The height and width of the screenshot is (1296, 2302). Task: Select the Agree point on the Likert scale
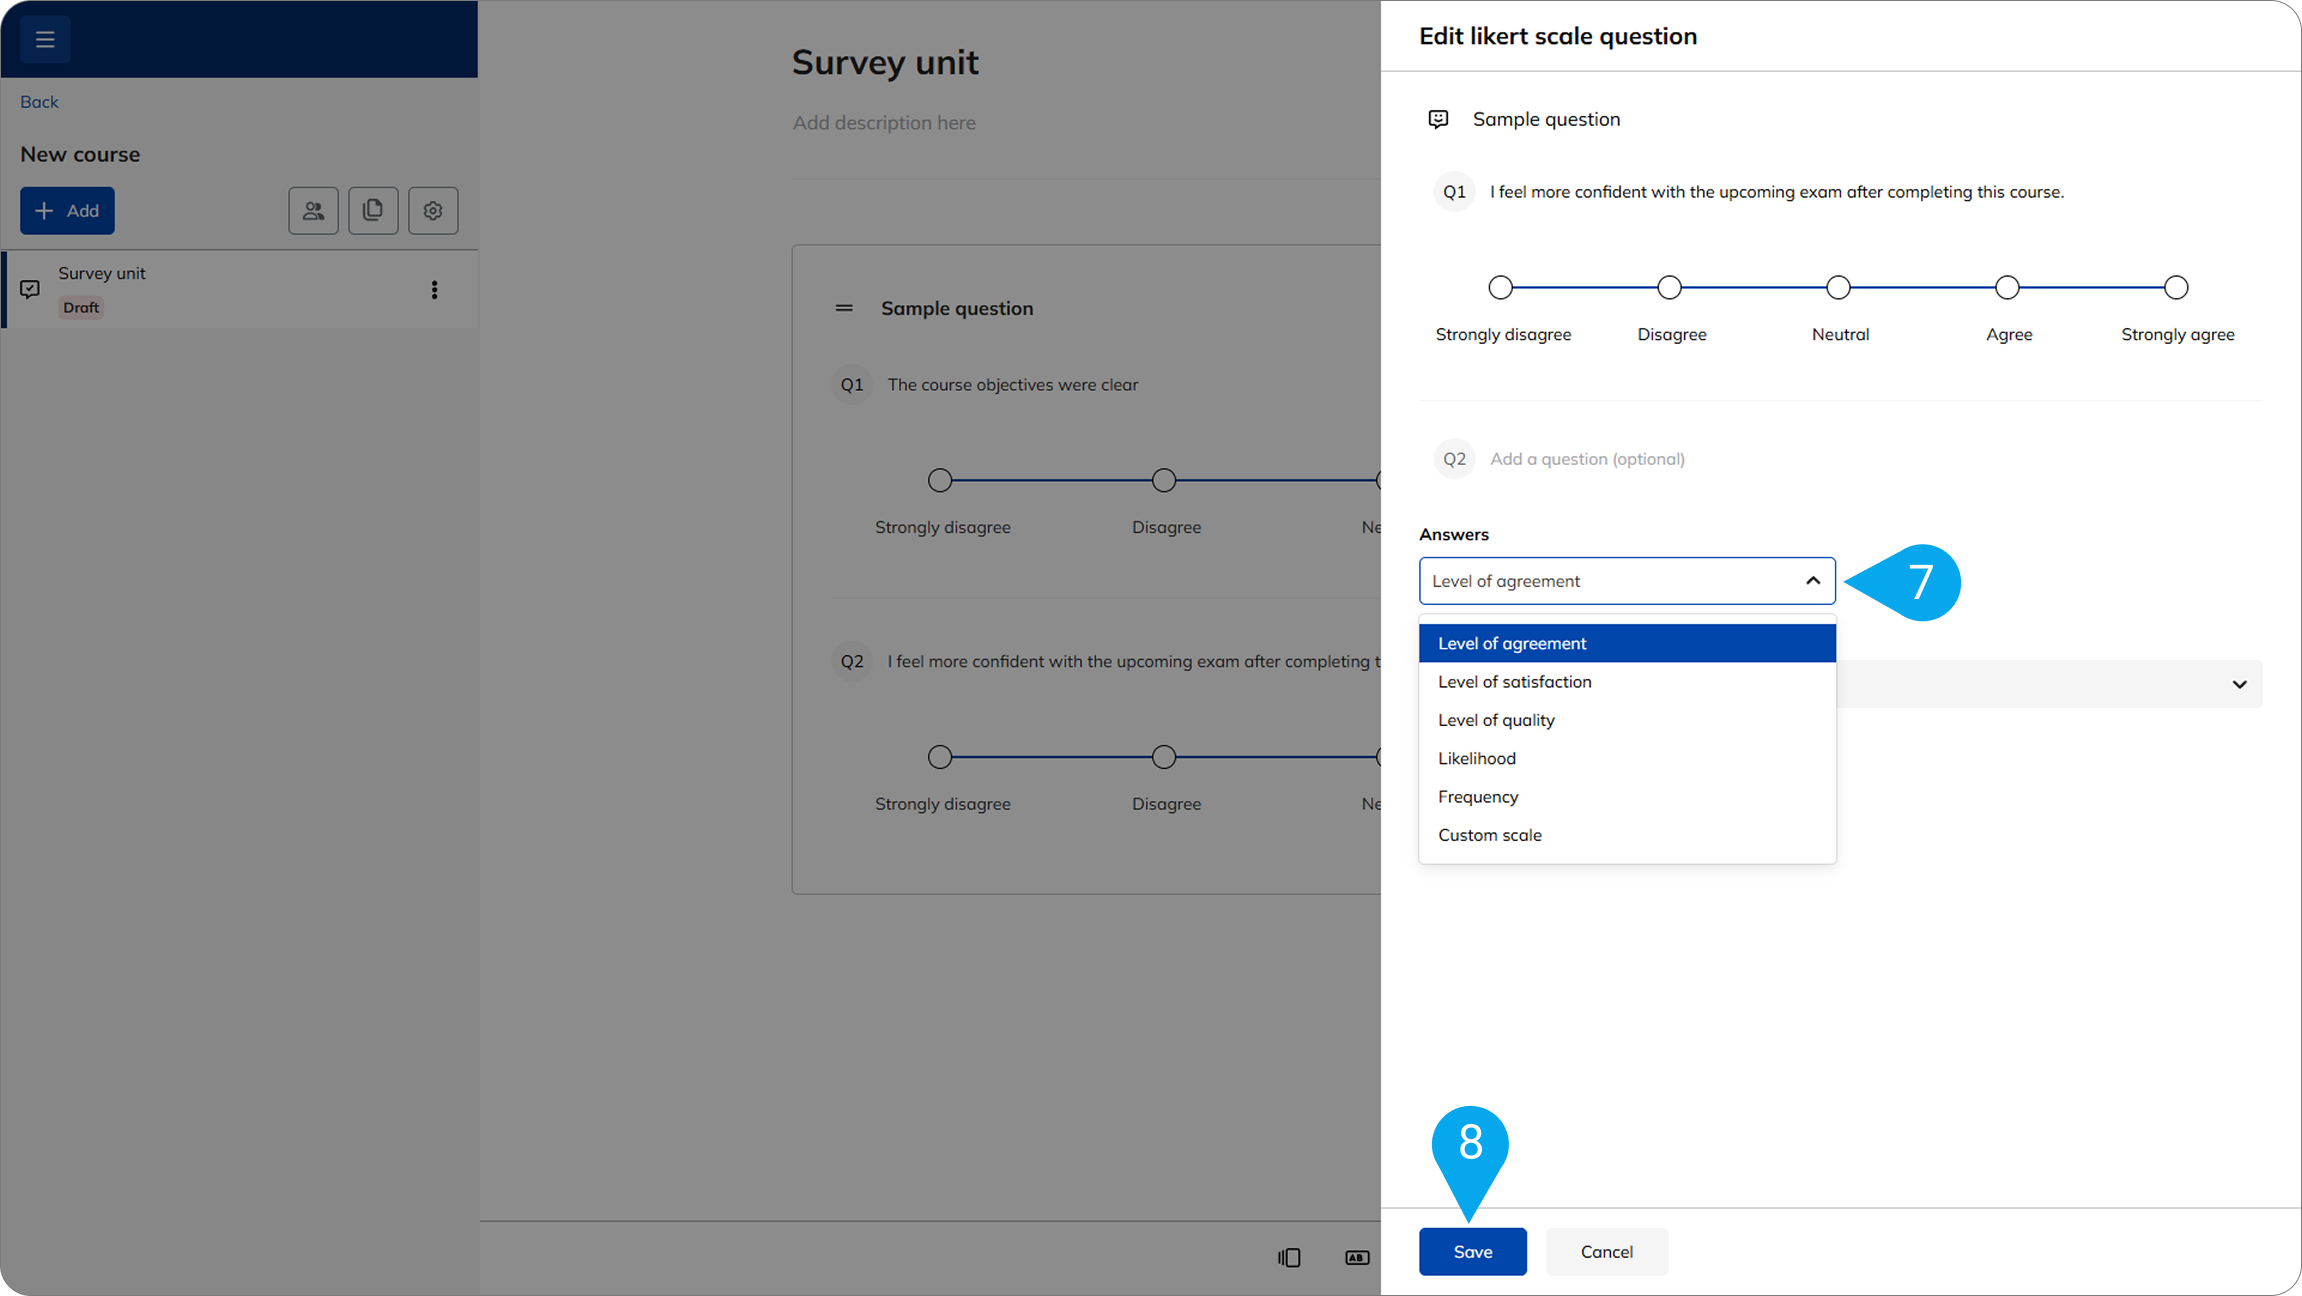coord(2007,288)
